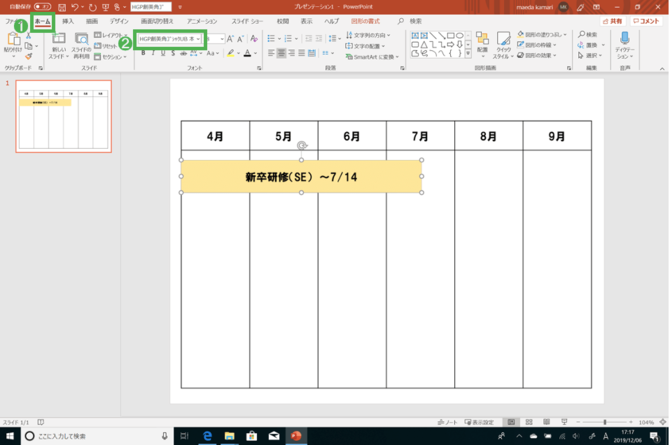The width and height of the screenshot is (670, 445).
Task: Toggle text Shadow (S) formatting
Action: pyautogui.click(x=173, y=53)
